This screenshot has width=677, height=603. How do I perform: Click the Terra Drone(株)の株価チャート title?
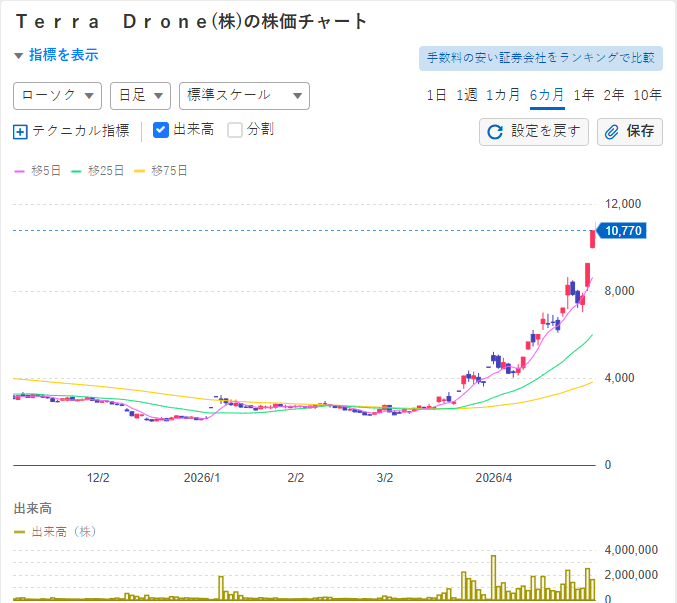coord(191,22)
